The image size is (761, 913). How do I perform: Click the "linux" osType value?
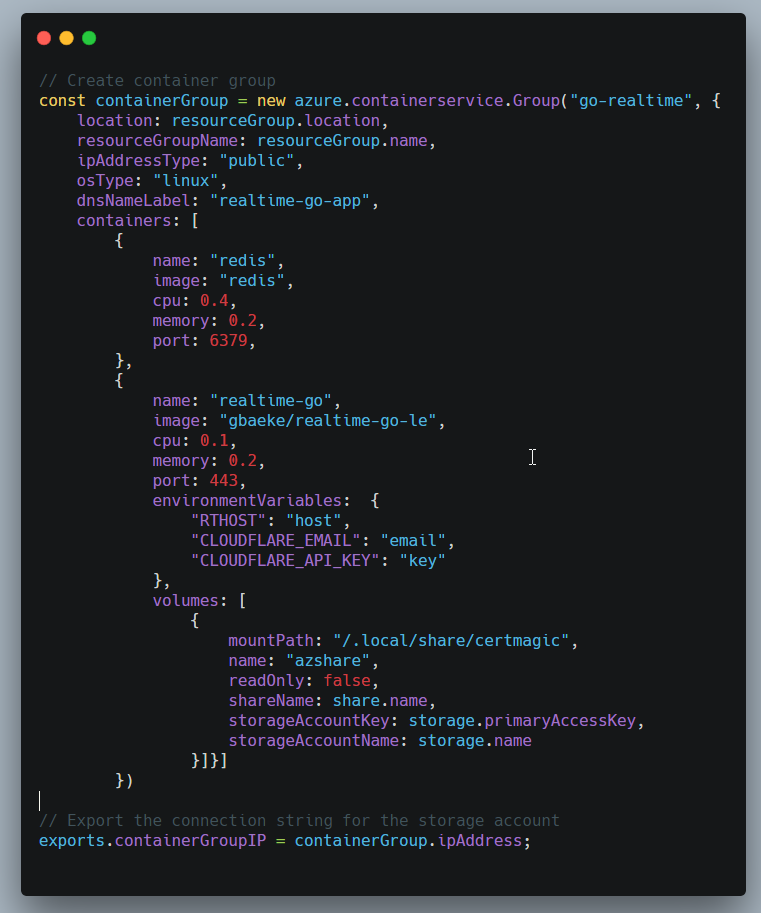click(x=190, y=181)
